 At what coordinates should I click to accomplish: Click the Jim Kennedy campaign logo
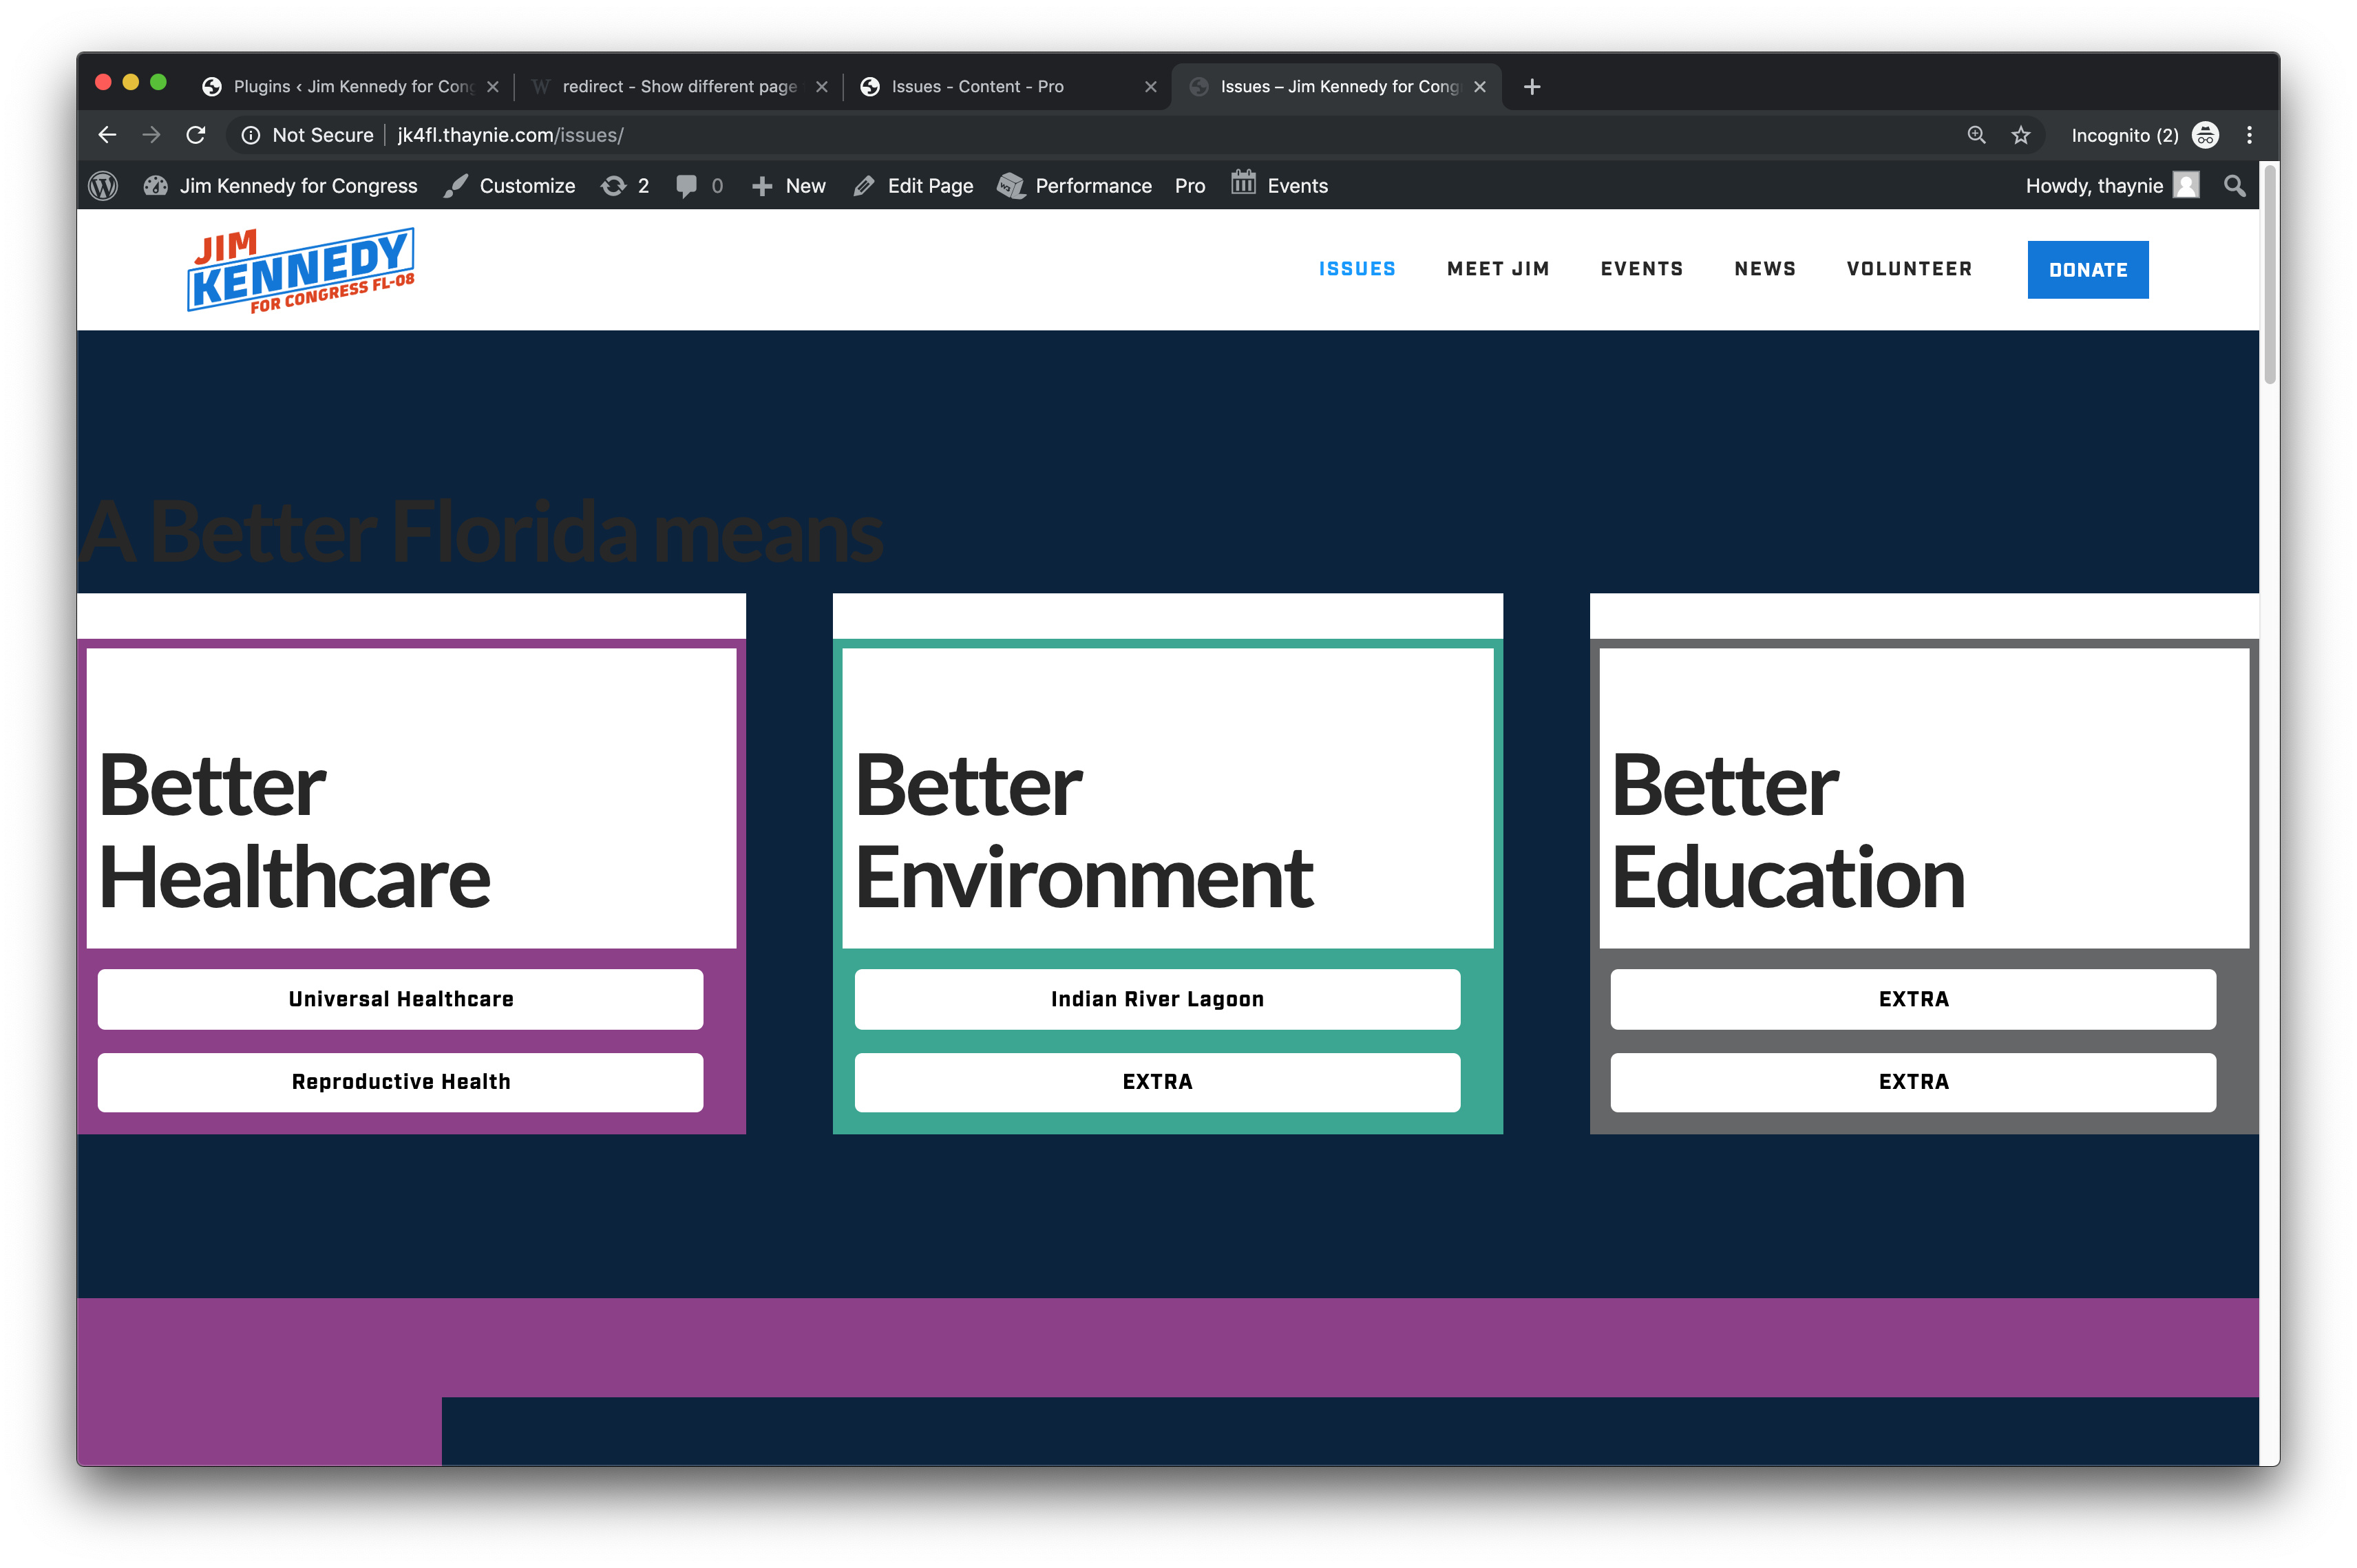pyautogui.click(x=301, y=270)
